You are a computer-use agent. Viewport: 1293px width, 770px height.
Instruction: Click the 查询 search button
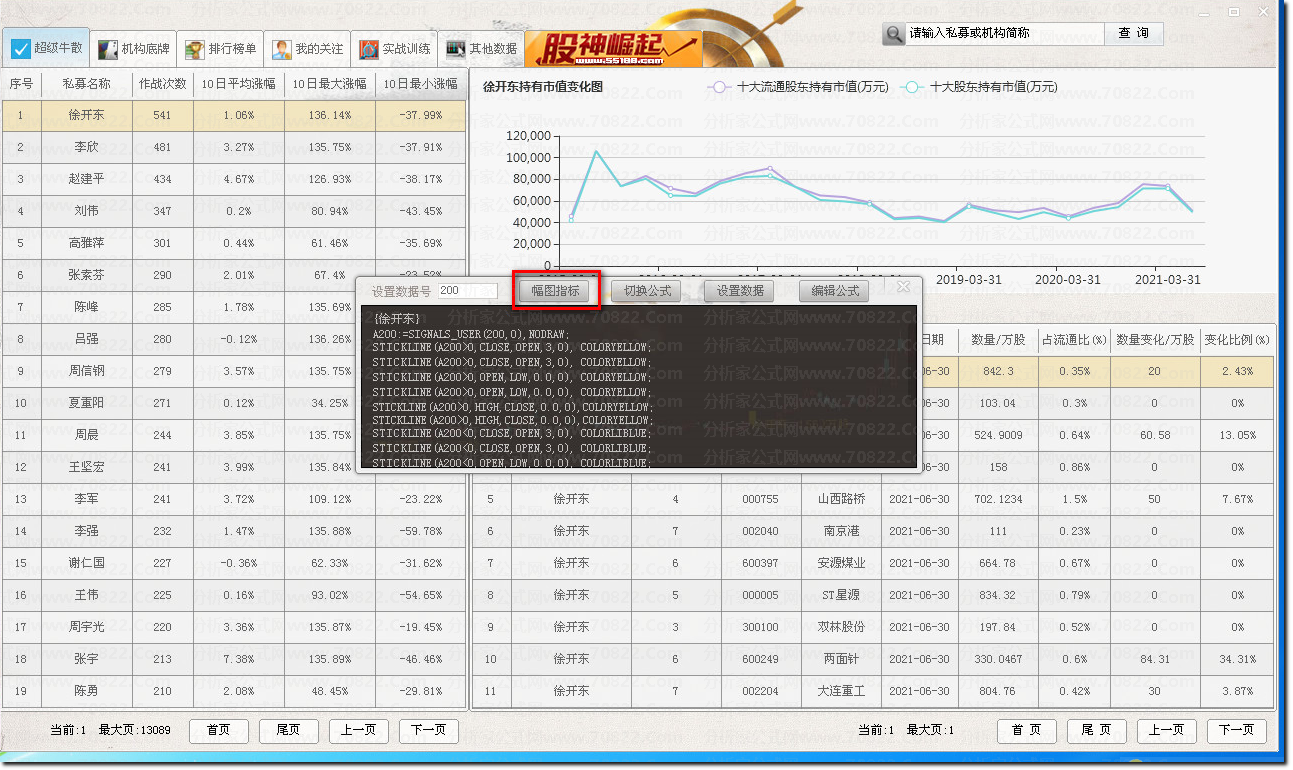1134,34
